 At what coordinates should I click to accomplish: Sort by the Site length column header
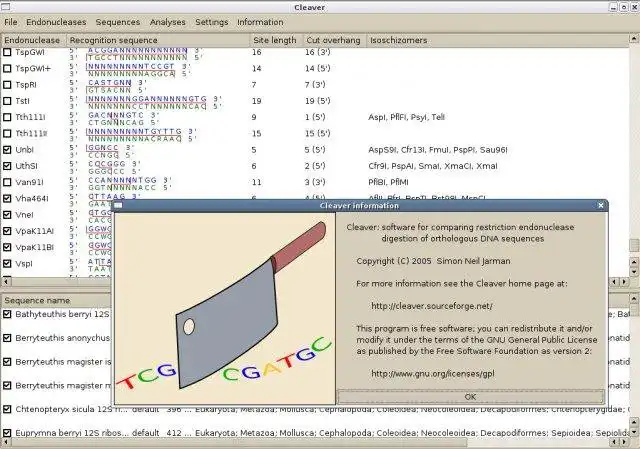(x=276, y=40)
